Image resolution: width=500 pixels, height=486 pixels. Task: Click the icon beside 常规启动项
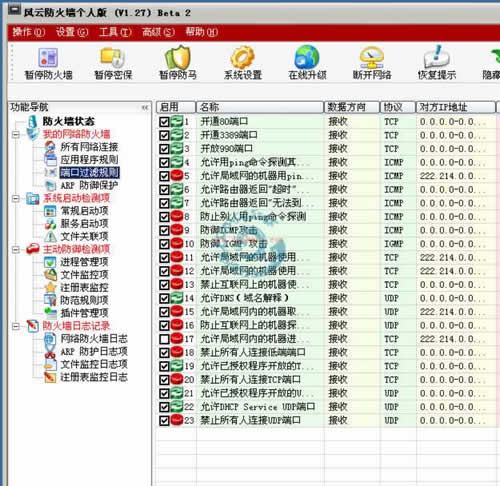pyautogui.click(x=50, y=211)
